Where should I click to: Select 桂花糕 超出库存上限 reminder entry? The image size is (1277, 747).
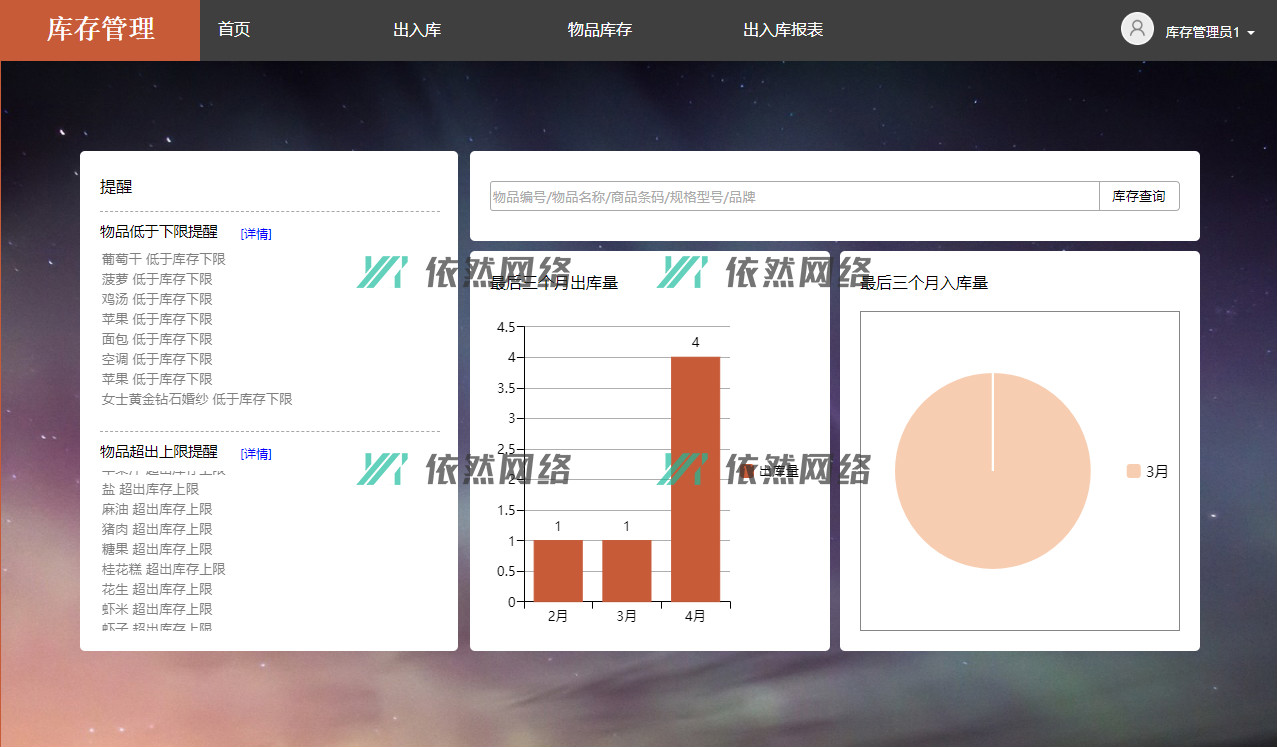(163, 569)
